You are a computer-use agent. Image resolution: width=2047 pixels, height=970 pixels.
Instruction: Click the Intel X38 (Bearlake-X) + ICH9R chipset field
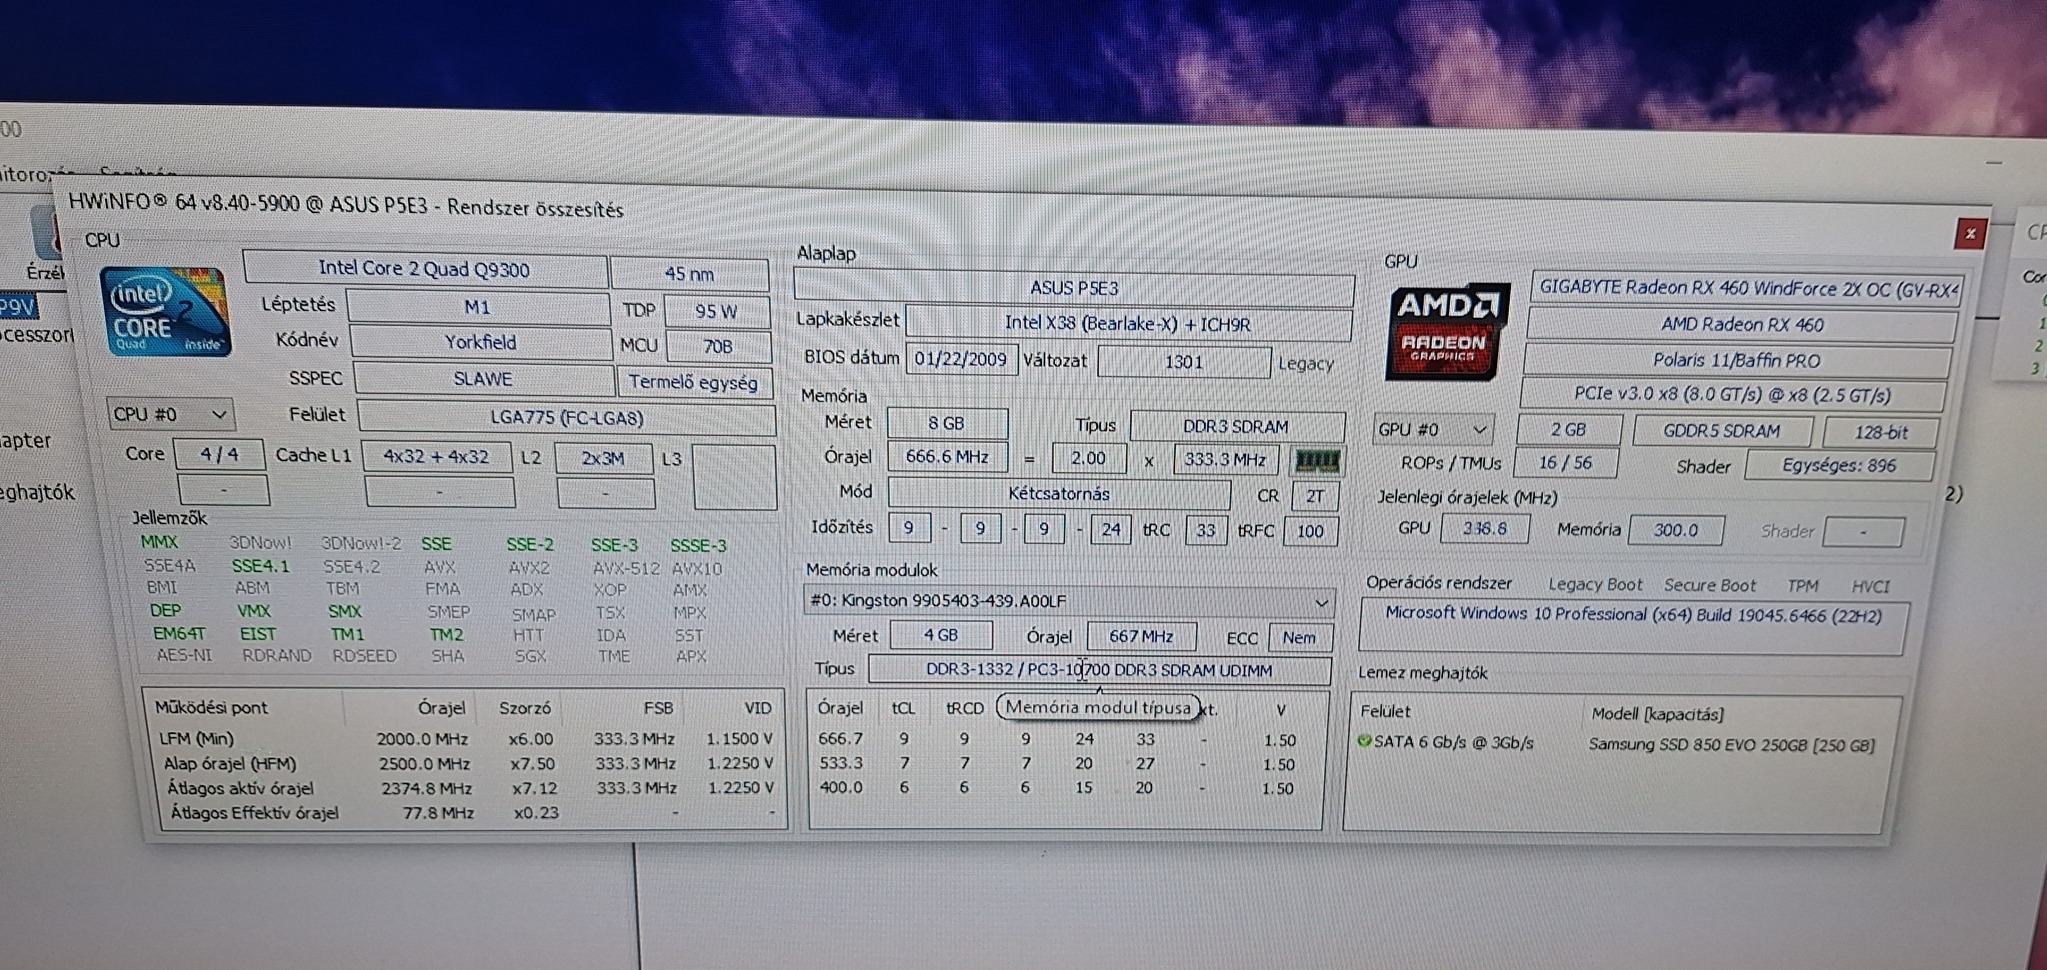click(1128, 324)
